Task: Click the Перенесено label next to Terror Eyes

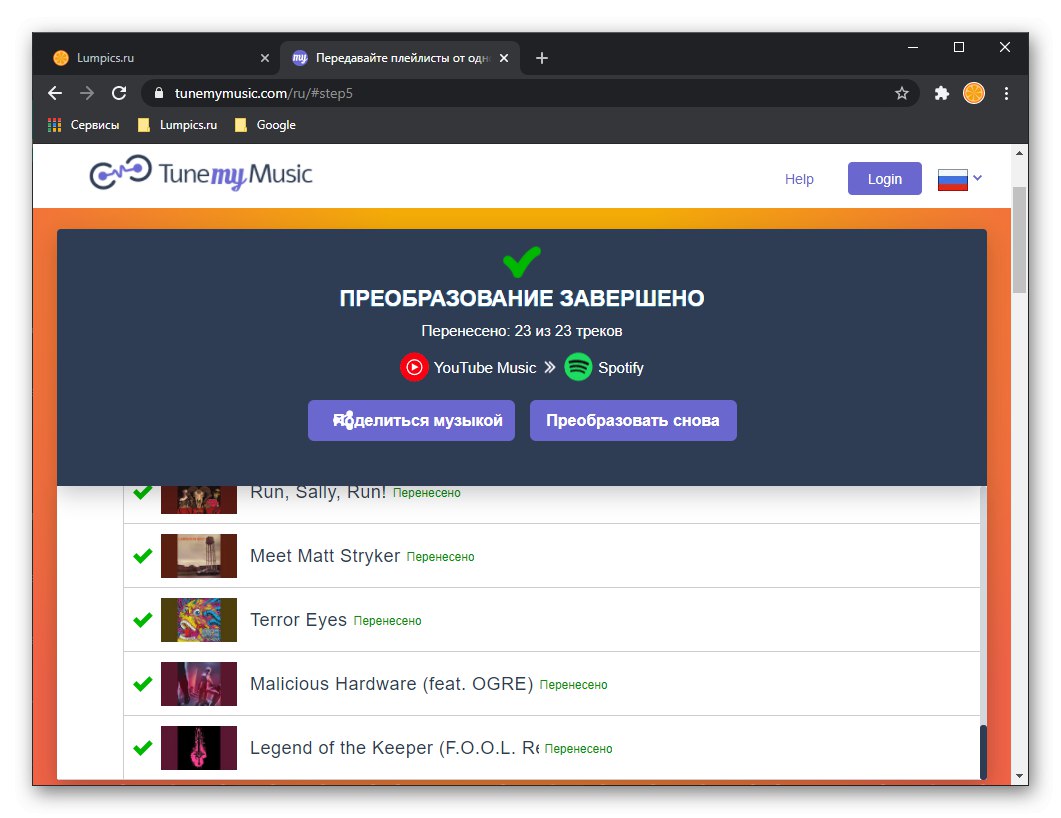Action: point(388,621)
